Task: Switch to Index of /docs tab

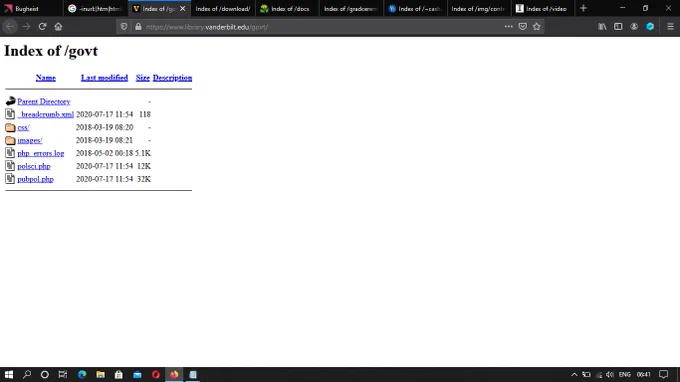Action: (286, 9)
